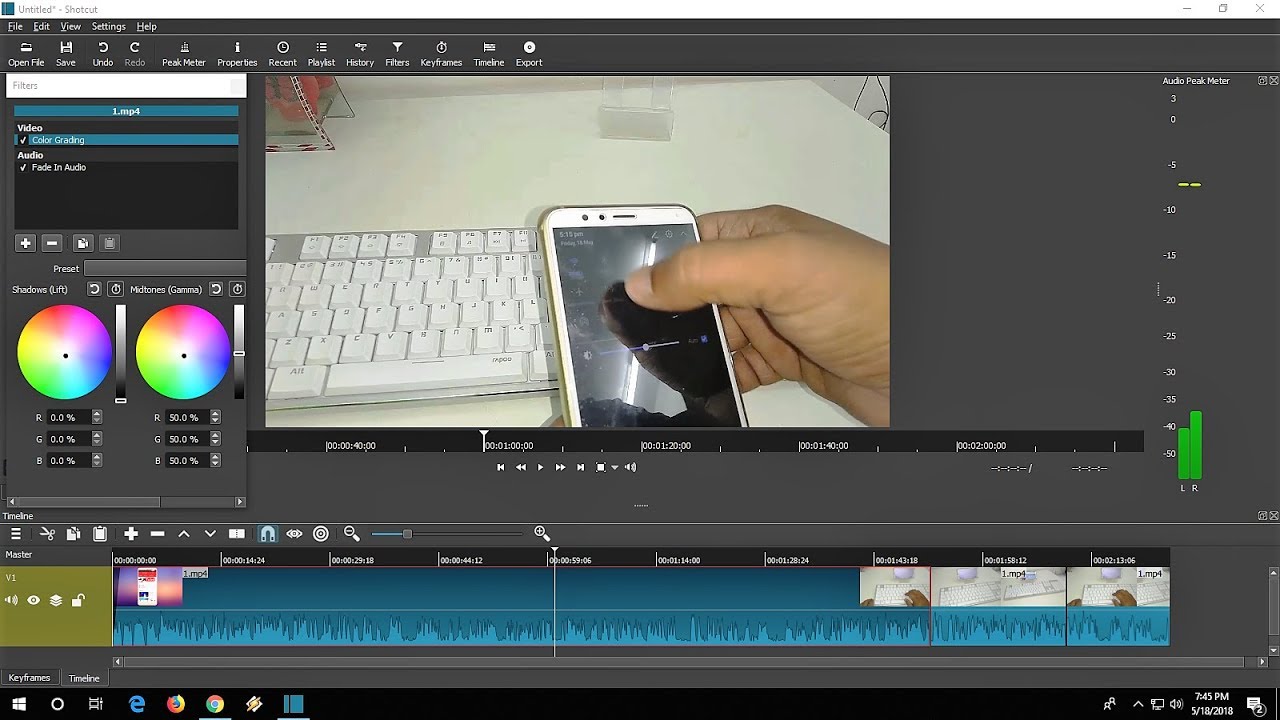
Task: Copy the filters with copy button
Action: (83, 243)
